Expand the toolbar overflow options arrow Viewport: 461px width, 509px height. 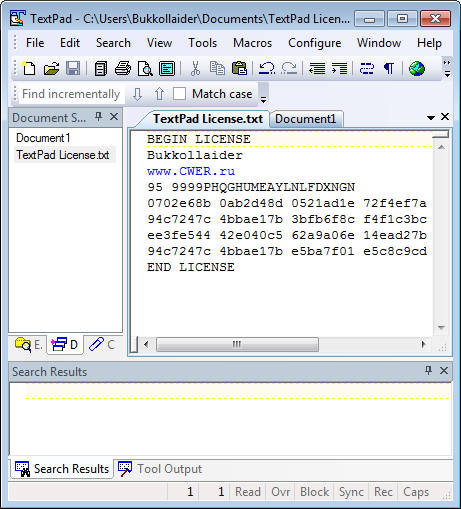(x=447, y=69)
